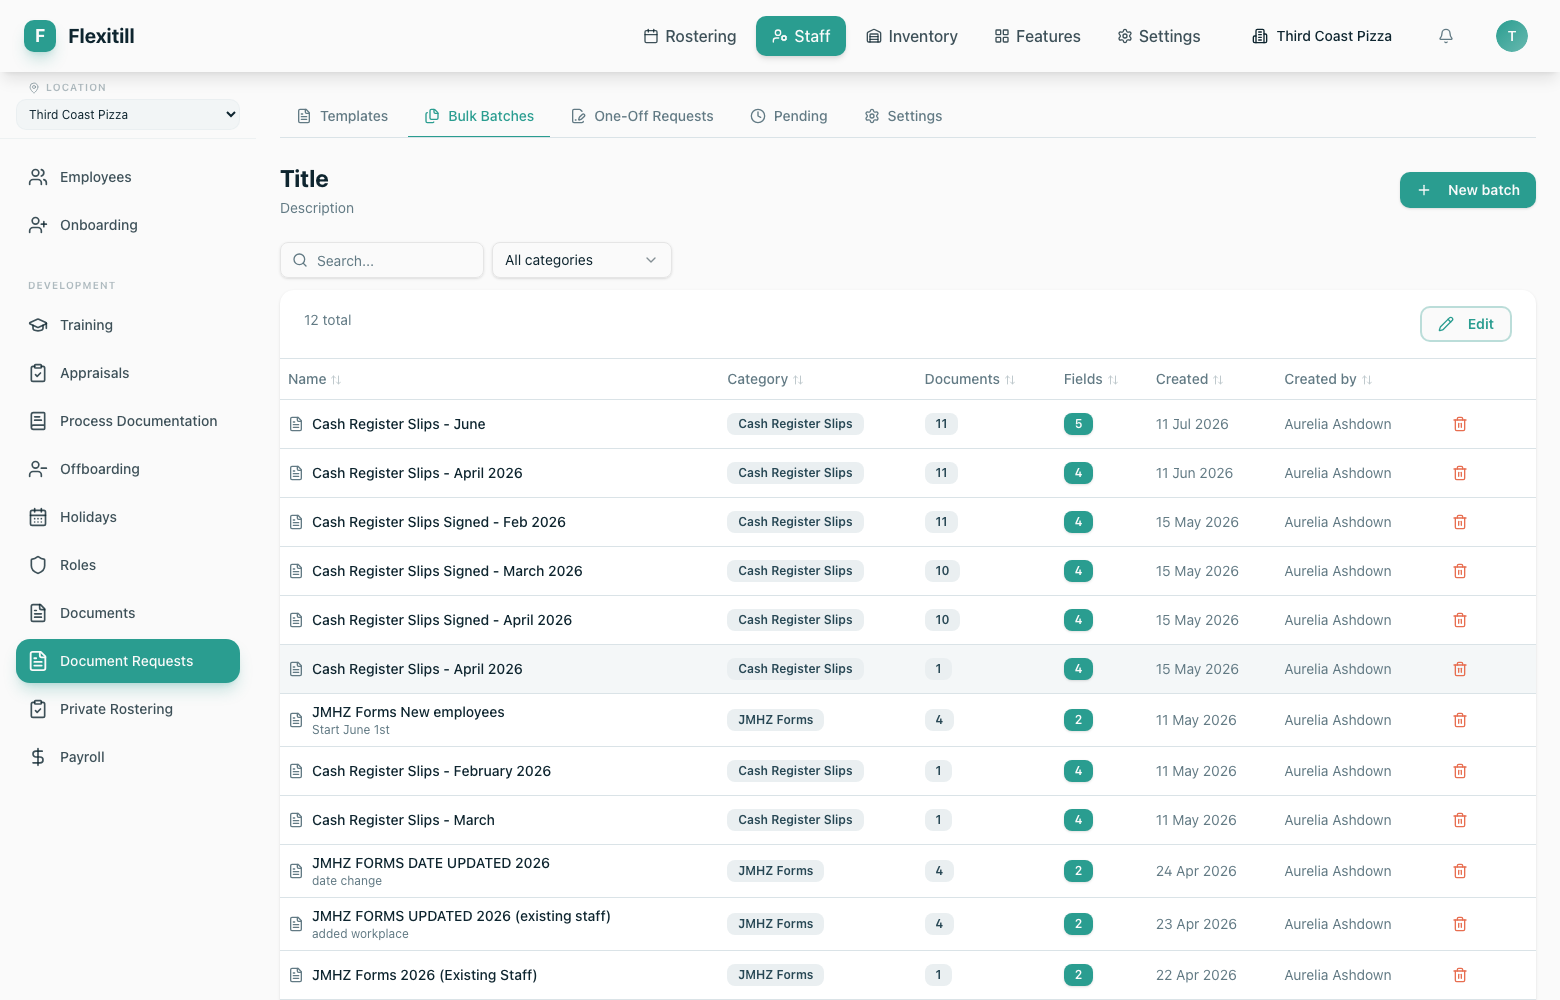Open Payroll in sidebar
The image size is (1560, 1000).
(128, 757)
